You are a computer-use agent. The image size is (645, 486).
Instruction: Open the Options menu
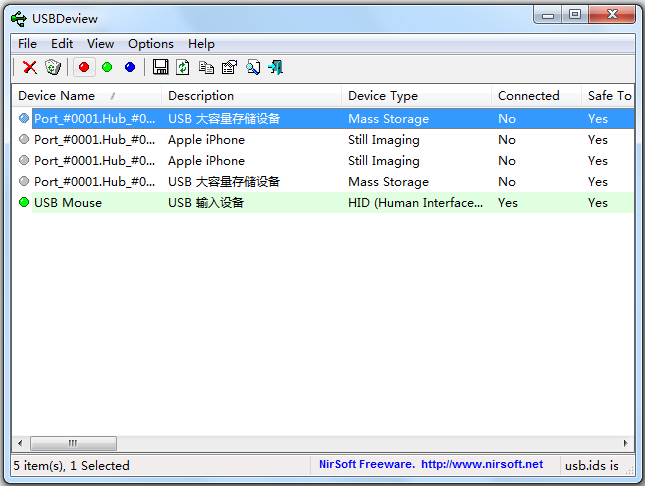tap(150, 44)
